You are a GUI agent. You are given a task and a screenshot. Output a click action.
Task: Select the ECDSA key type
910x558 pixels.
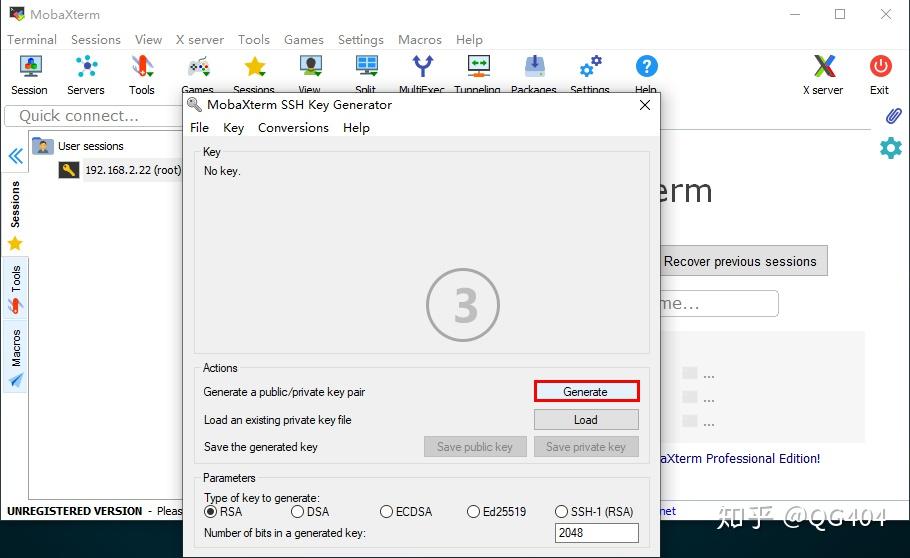coord(386,512)
